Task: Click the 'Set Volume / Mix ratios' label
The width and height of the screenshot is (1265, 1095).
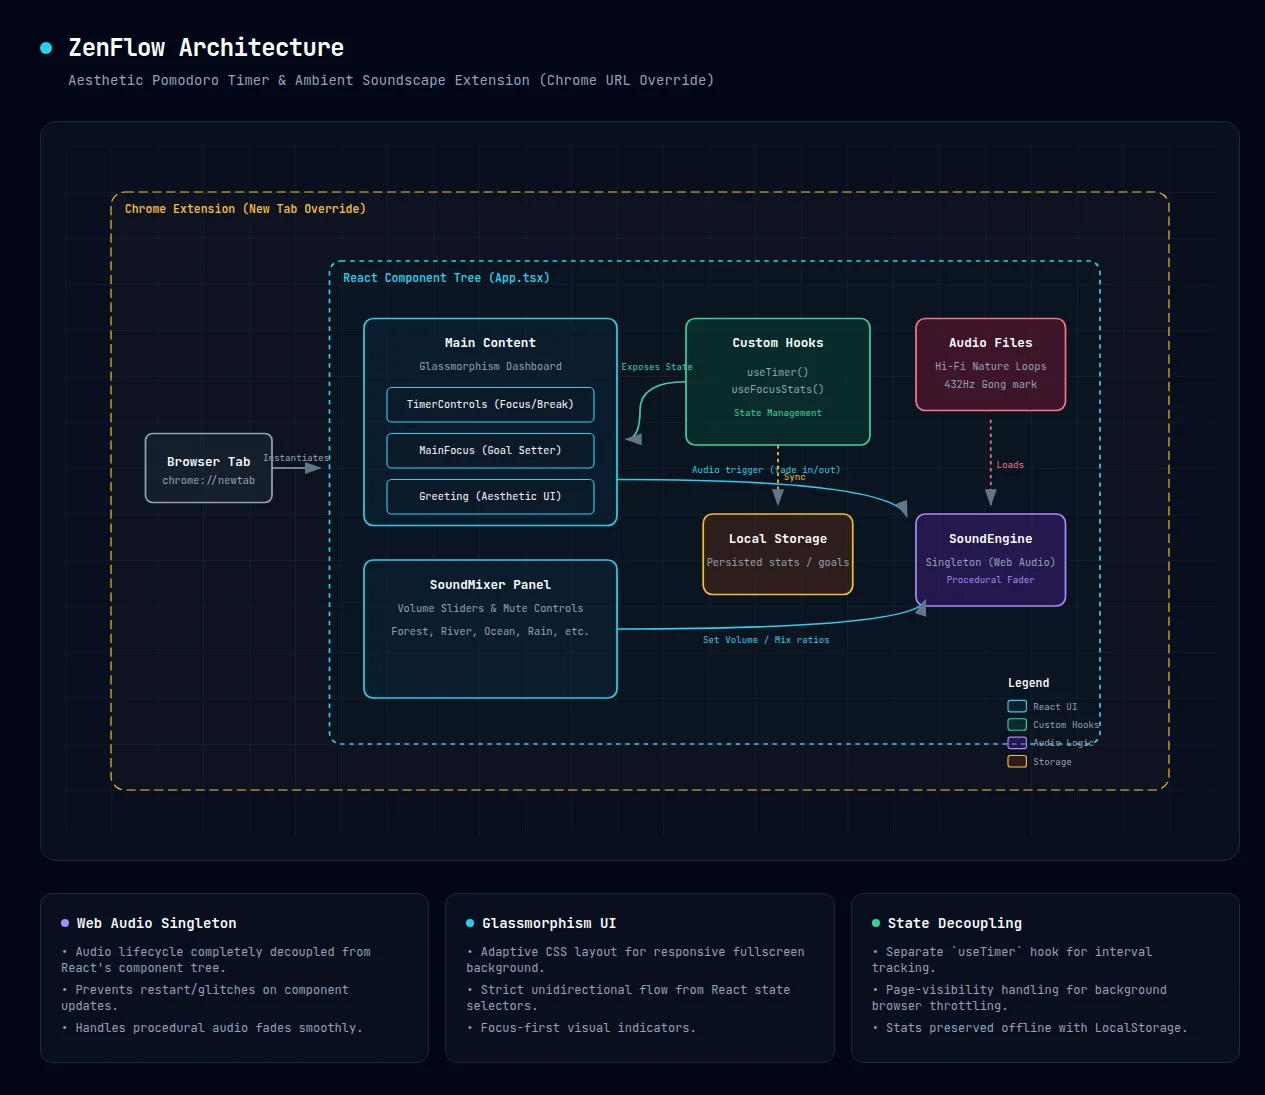Action: tap(766, 640)
